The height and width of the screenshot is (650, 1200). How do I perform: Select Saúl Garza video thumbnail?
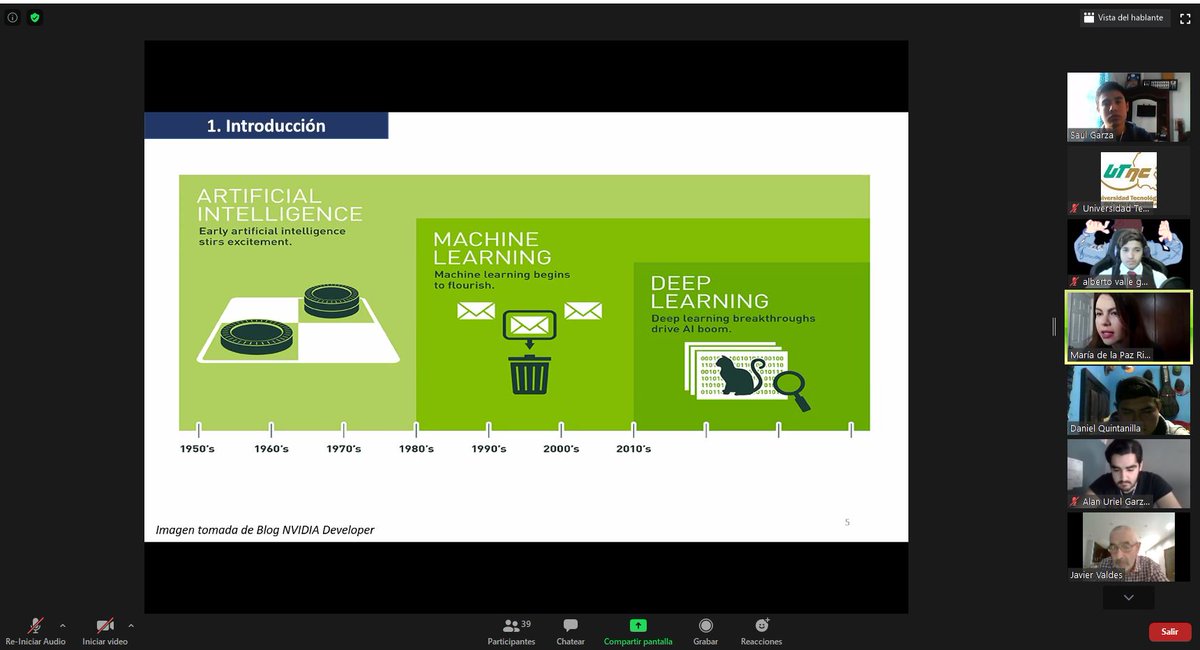click(x=1128, y=107)
